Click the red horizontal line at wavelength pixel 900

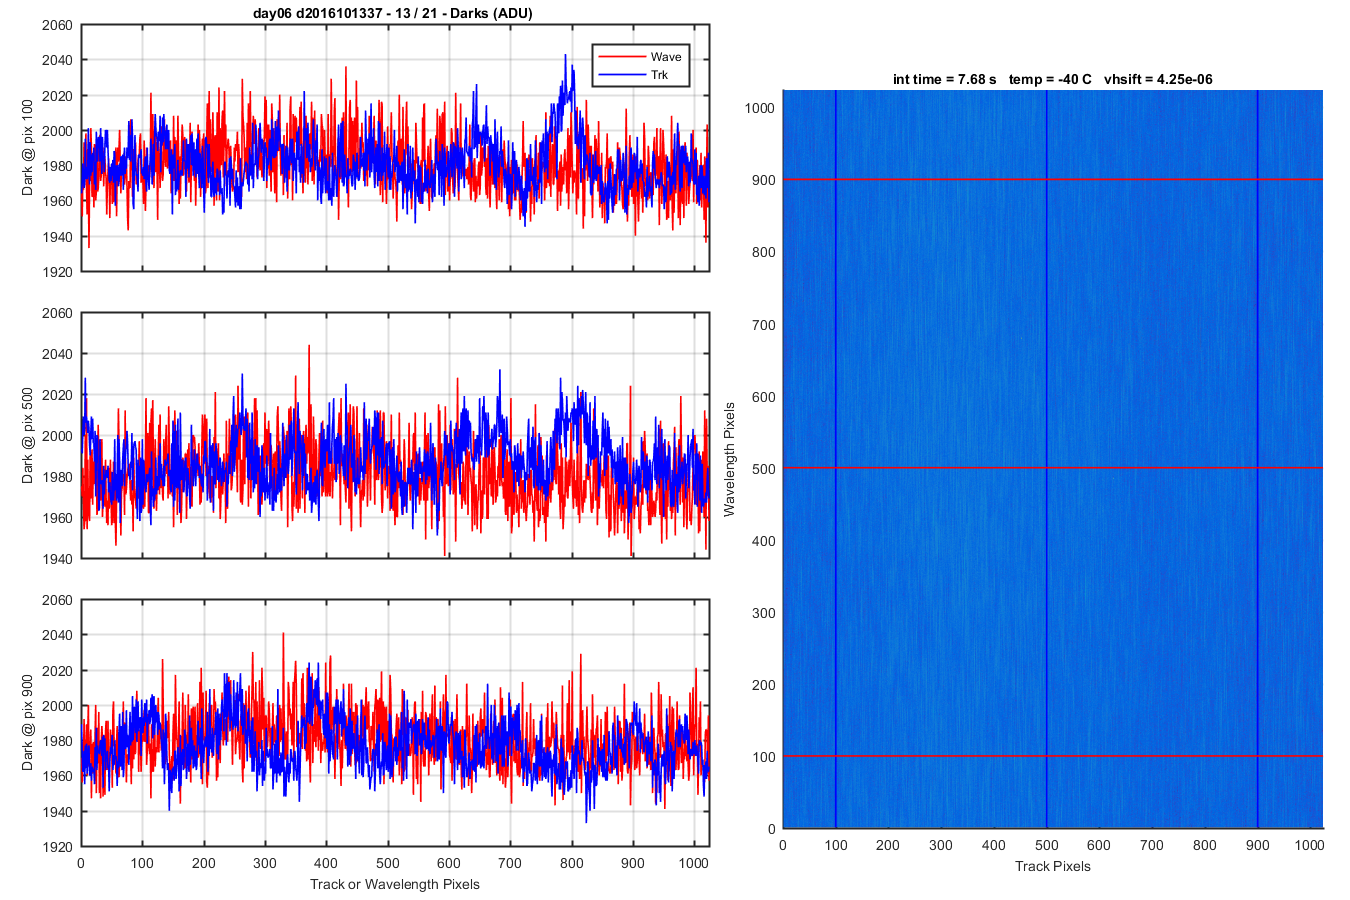pos(1053,179)
